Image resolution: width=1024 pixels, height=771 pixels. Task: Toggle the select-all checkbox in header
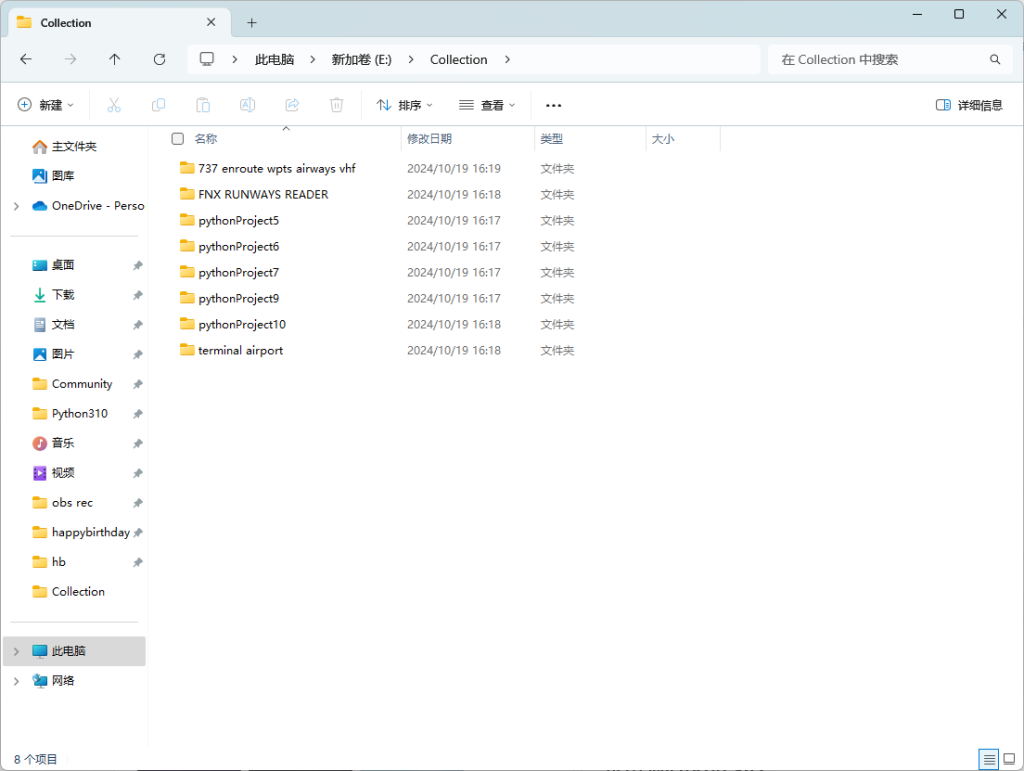point(178,139)
